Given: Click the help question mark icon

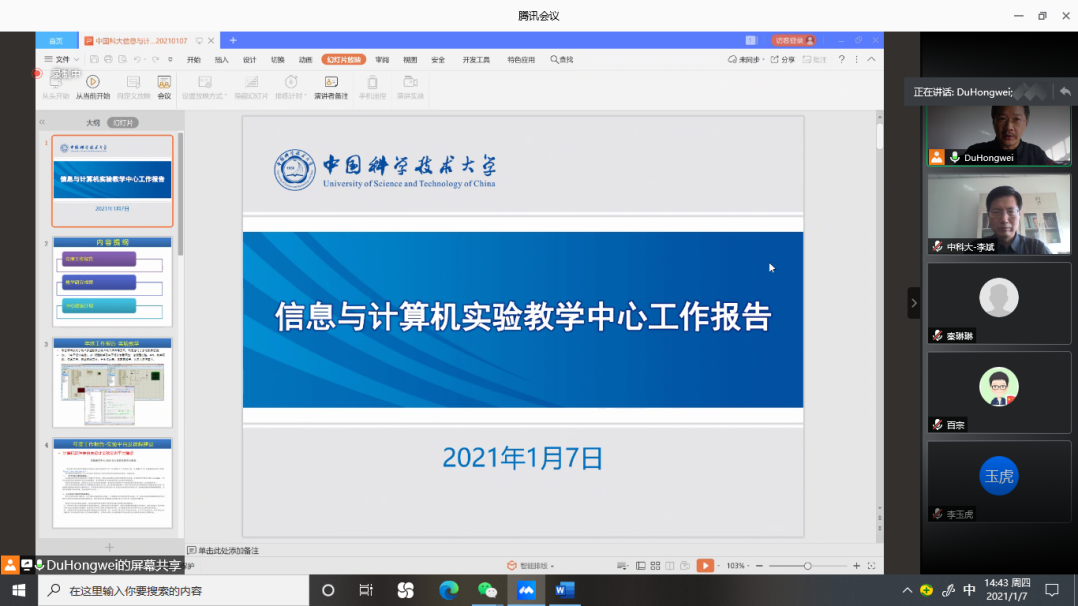Looking at the screenshot, I should [842, 60].
